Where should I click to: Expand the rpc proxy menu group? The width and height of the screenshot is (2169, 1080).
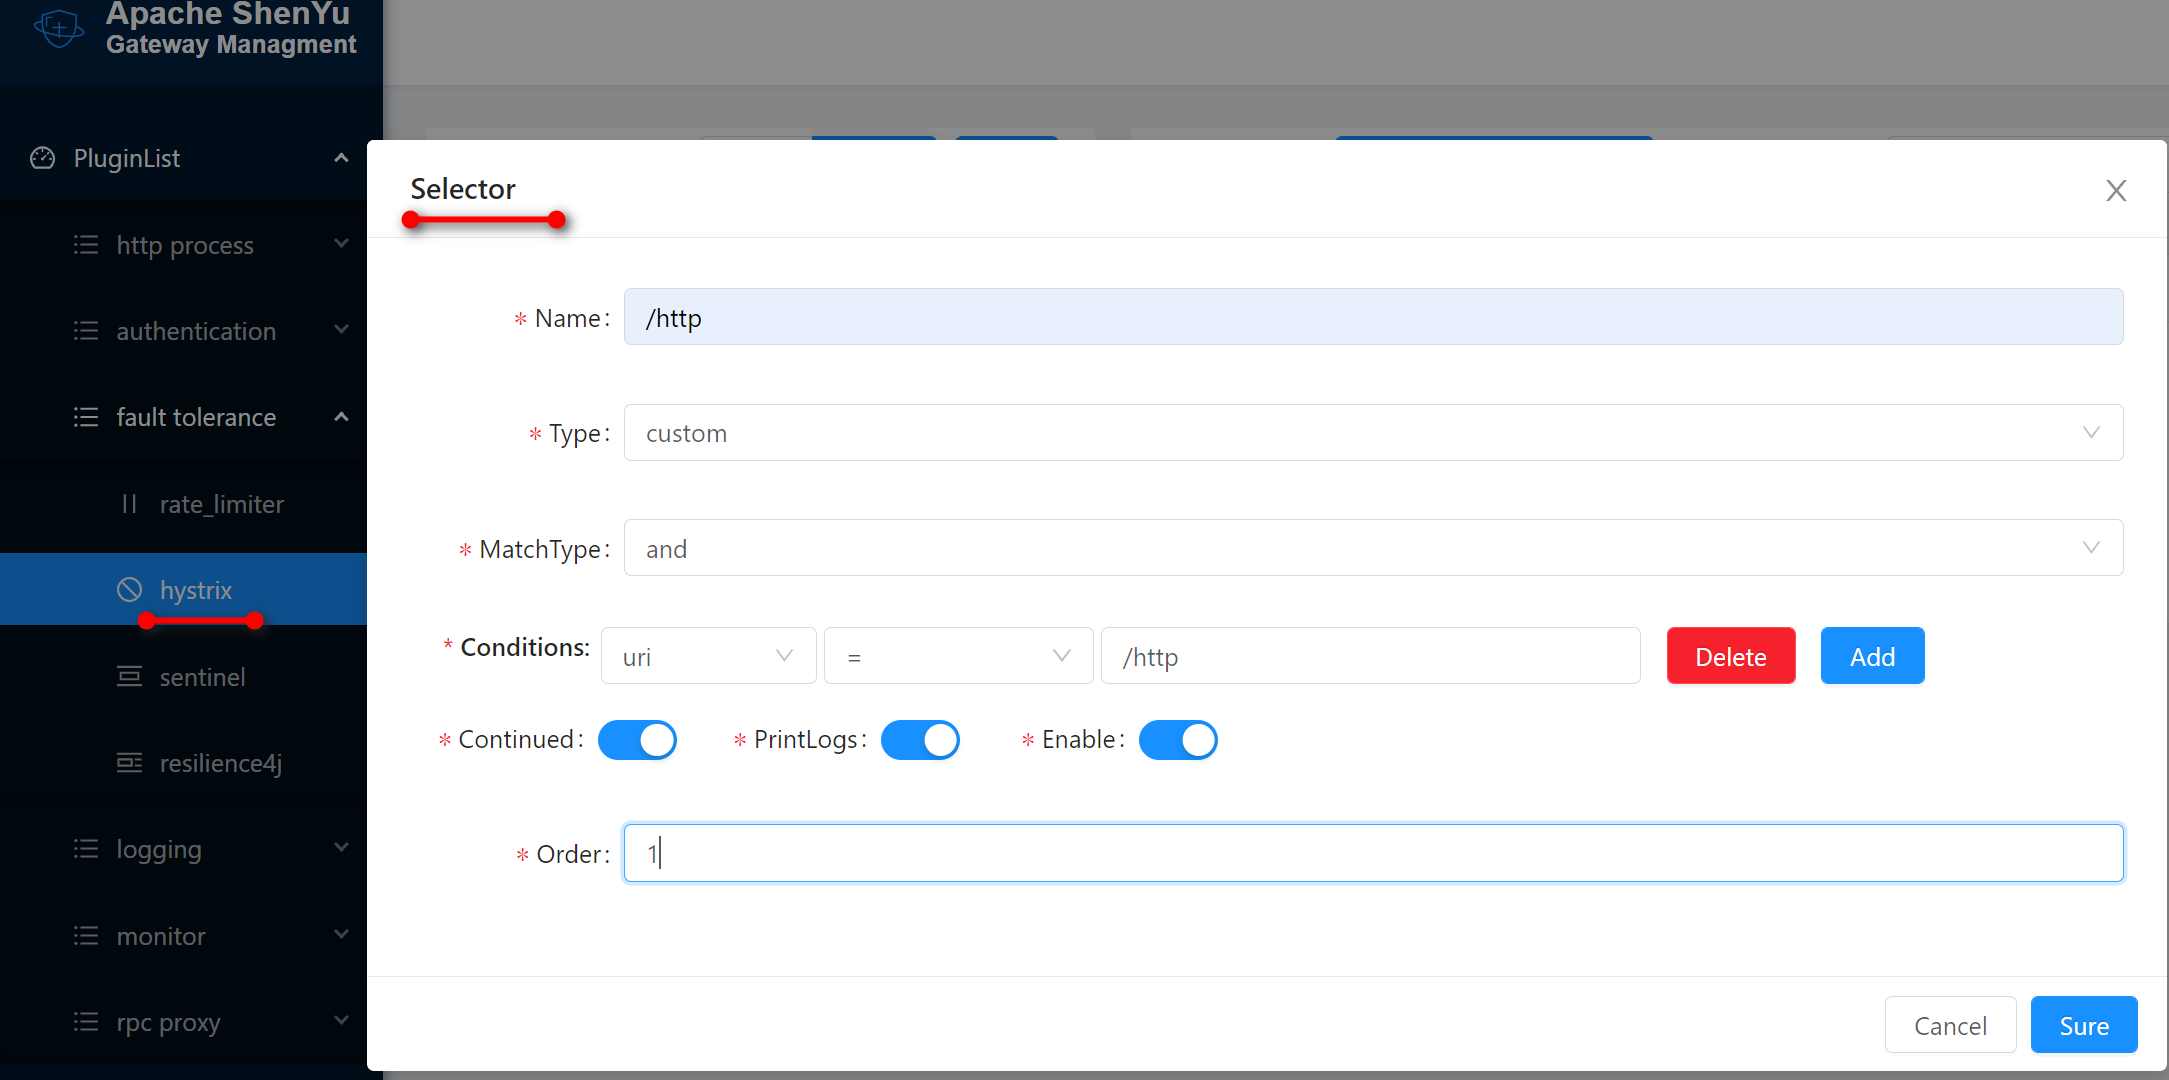[x=168, y=1022]
